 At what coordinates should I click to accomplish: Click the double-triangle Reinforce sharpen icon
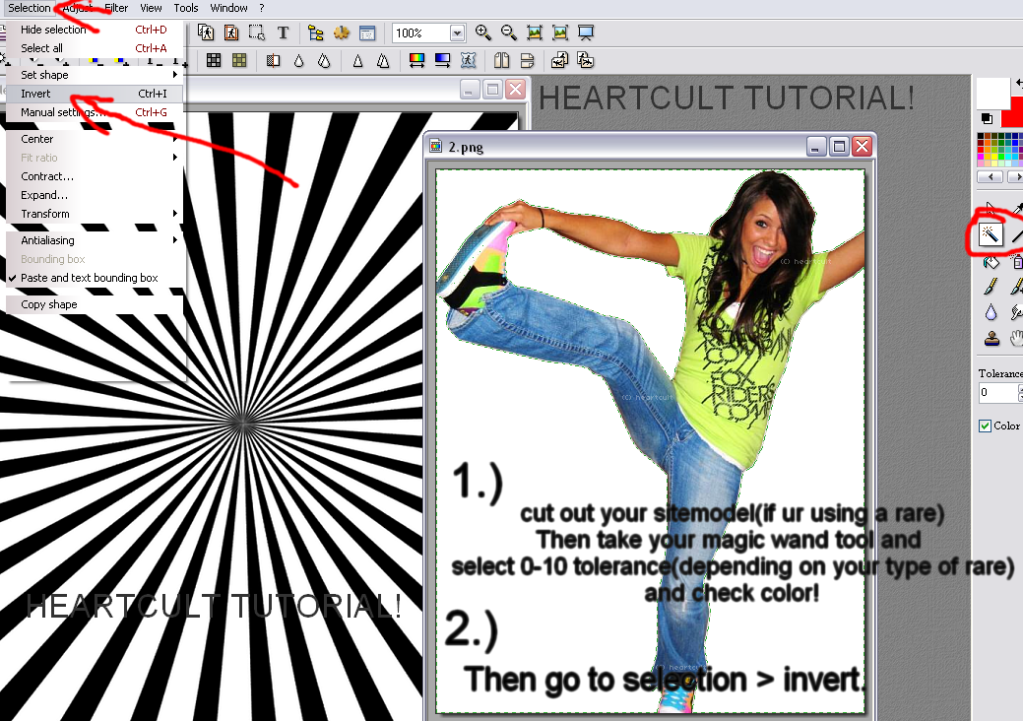click(x=383, y=61)
